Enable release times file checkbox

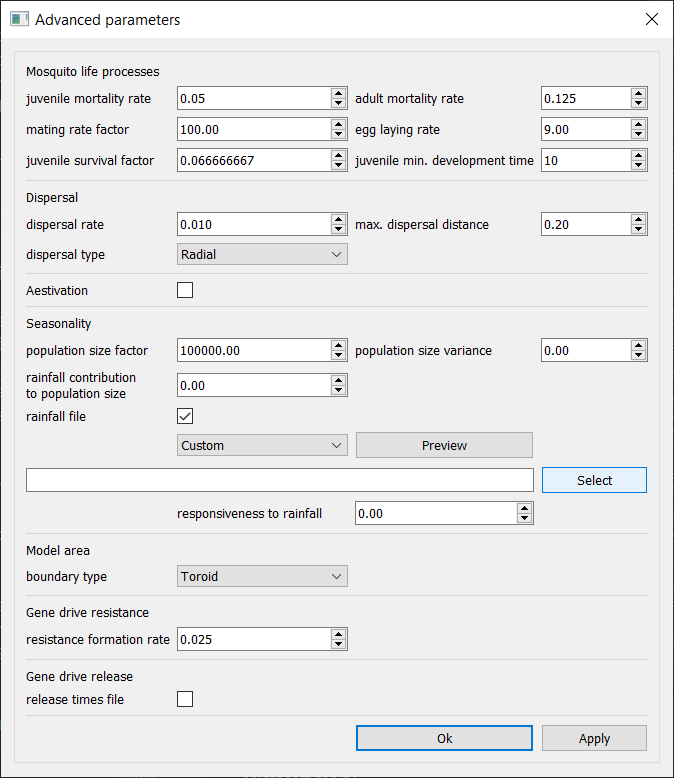pyautogui.click(x=185, y=700)
